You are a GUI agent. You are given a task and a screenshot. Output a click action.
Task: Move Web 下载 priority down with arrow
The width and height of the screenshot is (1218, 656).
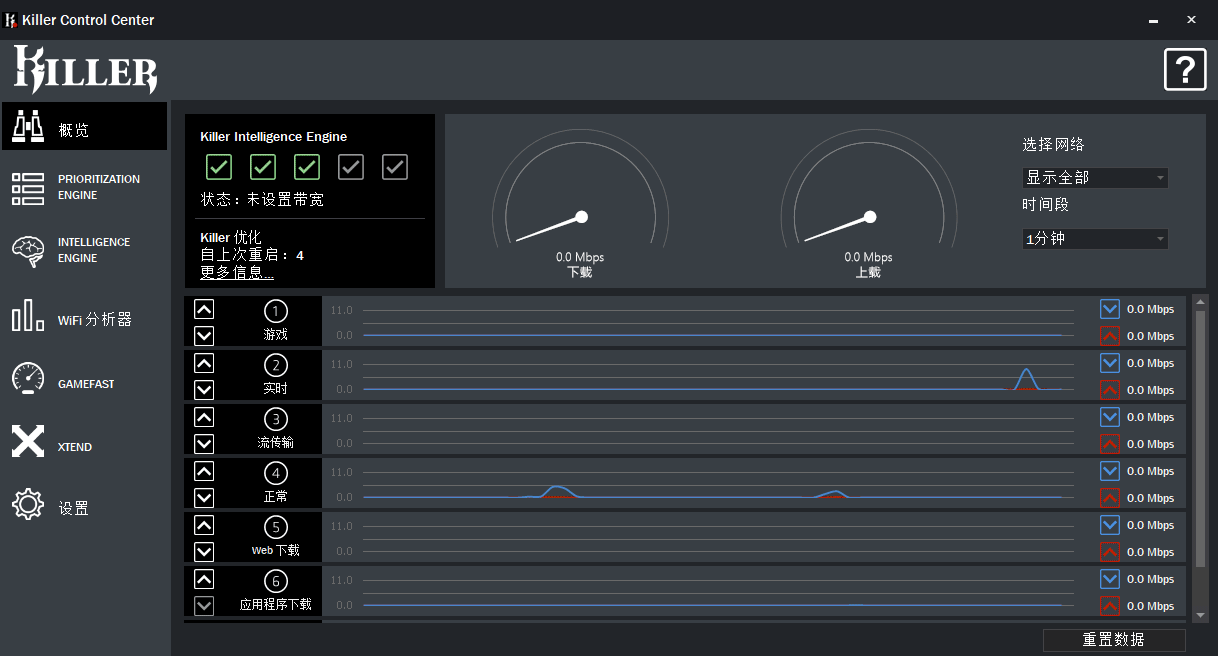(204, 552)
